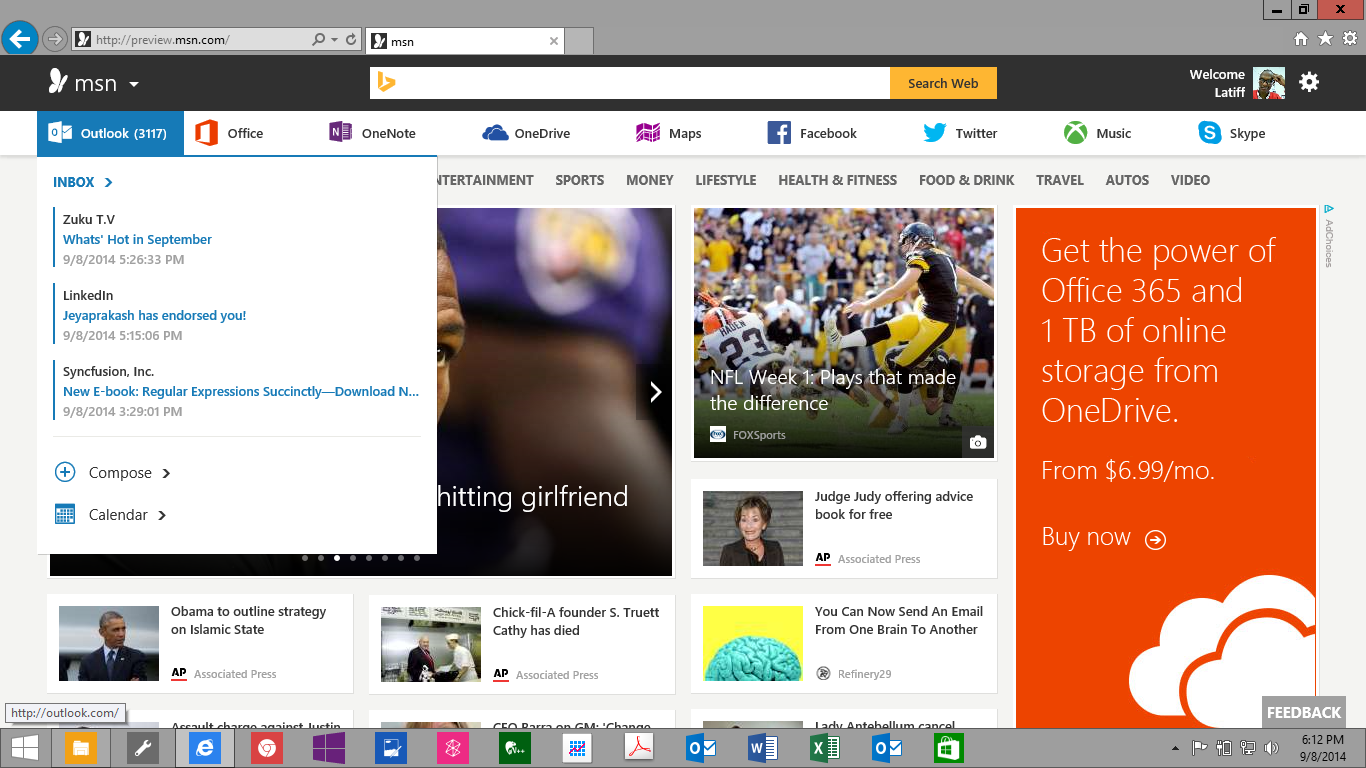
Task: Read 'Judge Judy offering advice' article
Action: click(x=894, y=505)
